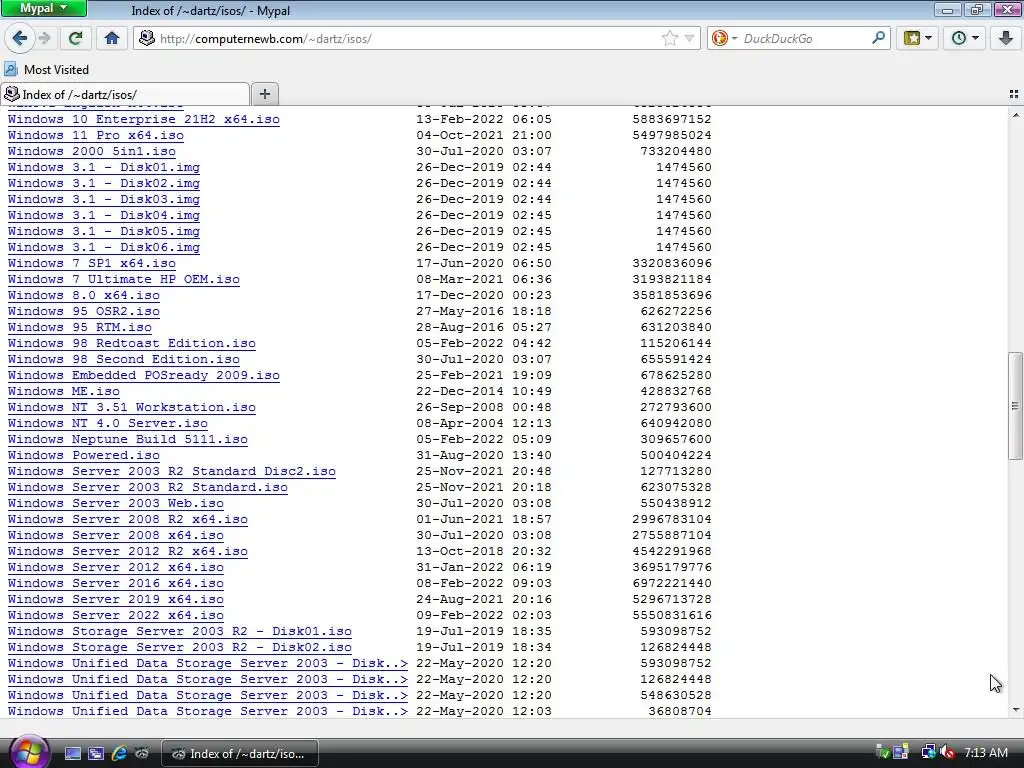1024x768 pixels.
Task: Download Windows 10 Enterprise 21H2 x64.iso
Action: pos(144,119)
